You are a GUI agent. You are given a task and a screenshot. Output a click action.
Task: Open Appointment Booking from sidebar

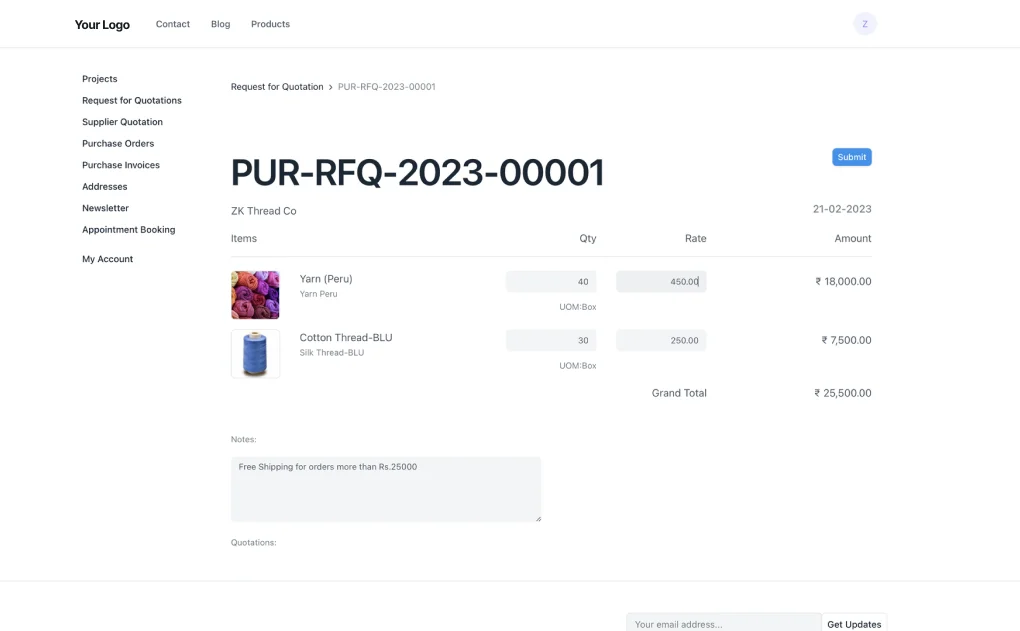[x=128, y=230]
